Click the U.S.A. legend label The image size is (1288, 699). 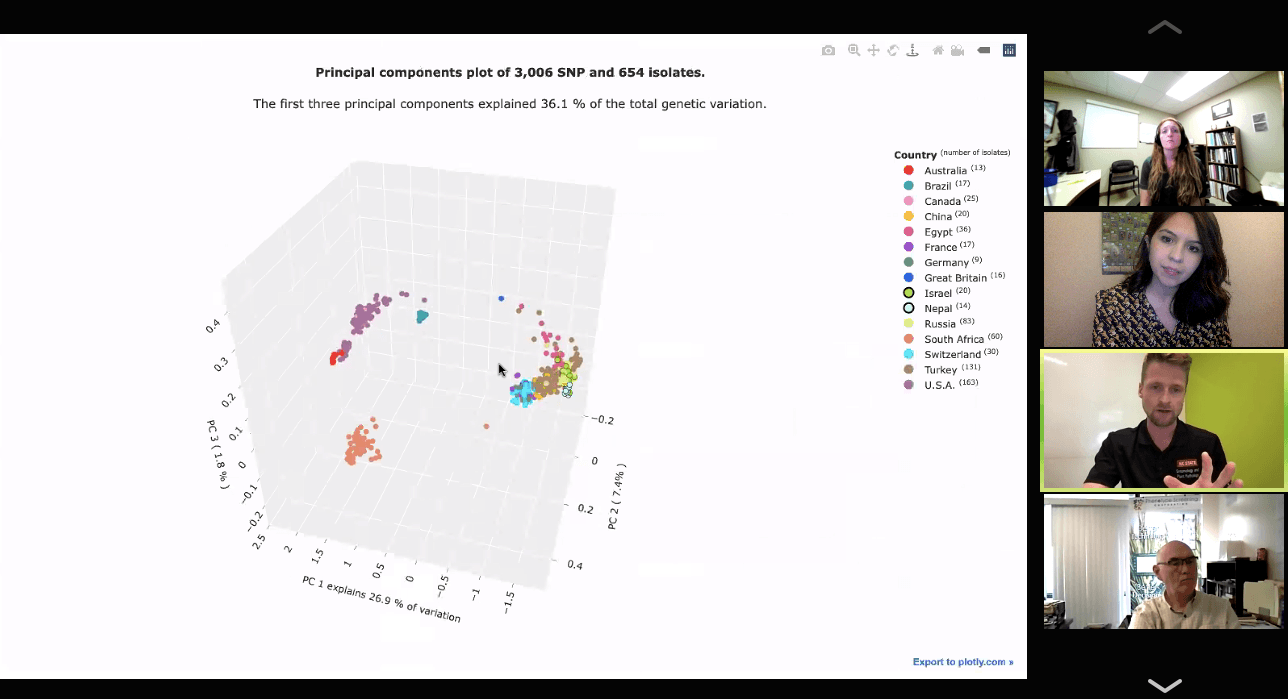[939, 385]
